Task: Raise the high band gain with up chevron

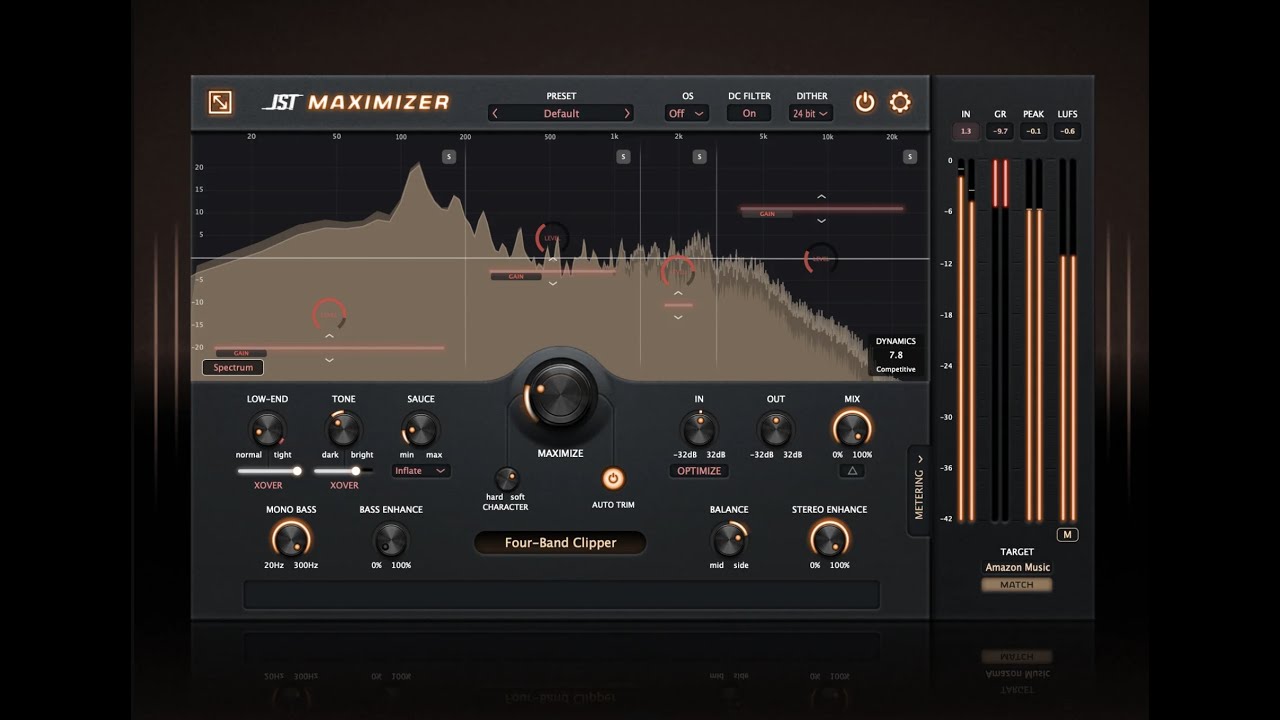Action: click(x=821, y=197)
